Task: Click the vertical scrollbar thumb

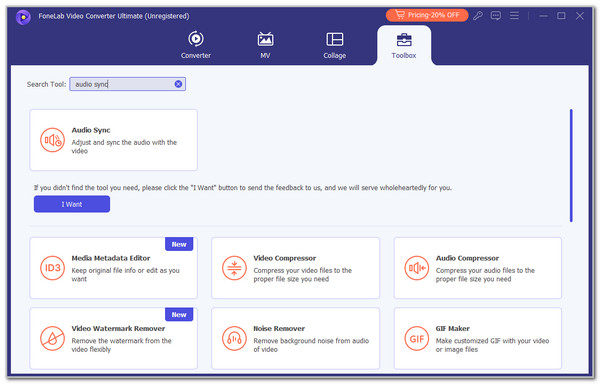Action: pos(571,166)
